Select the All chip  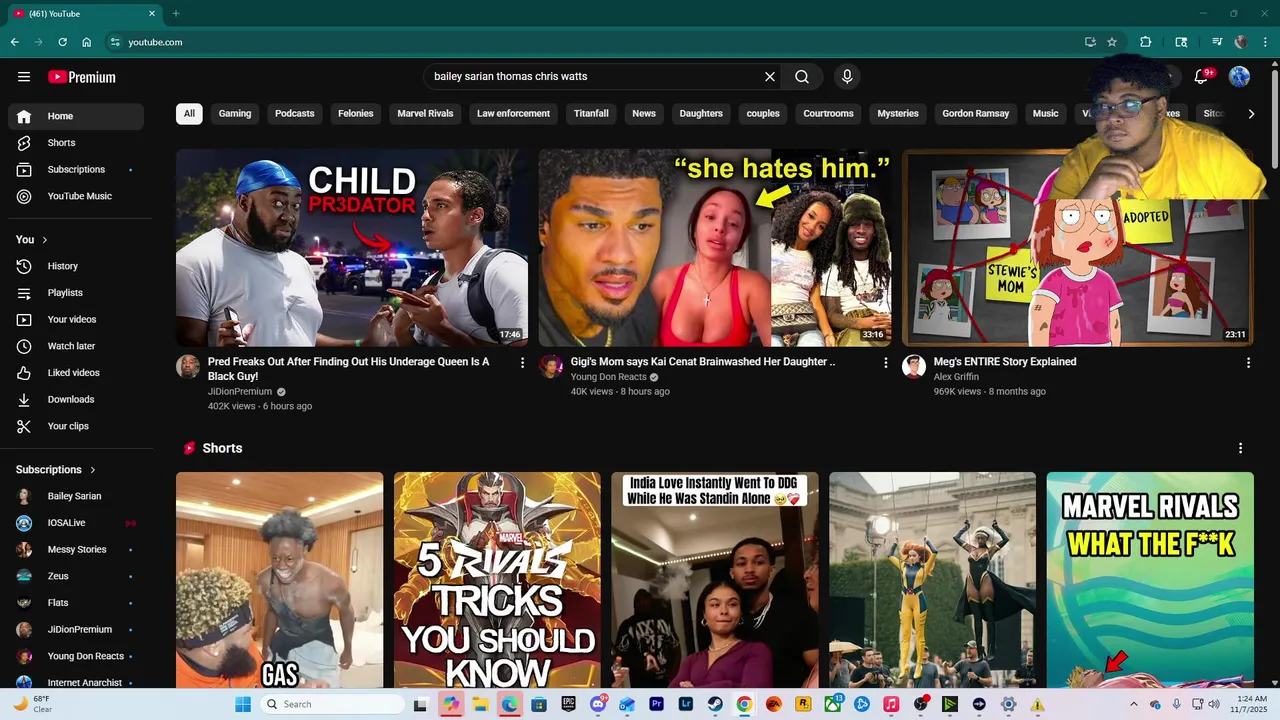click(x=189, y=114)
